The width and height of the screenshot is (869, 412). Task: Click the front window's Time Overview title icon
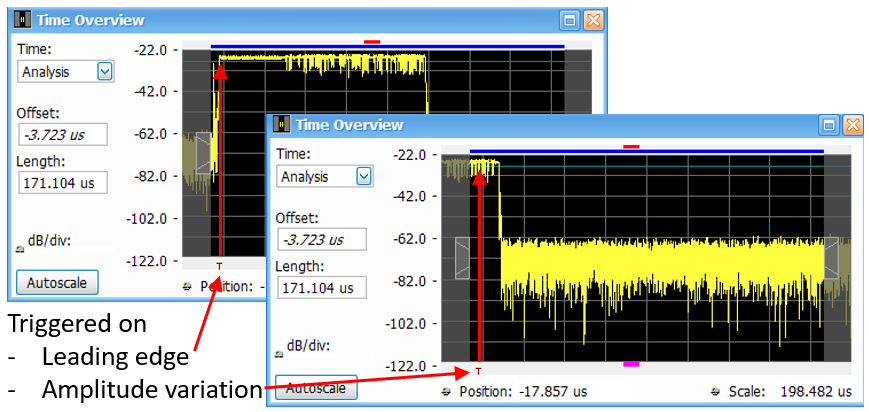tap(281, 125)
